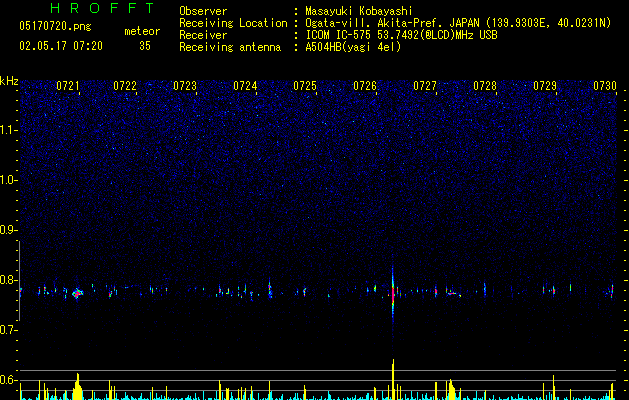Click the Receiving Location label
Viewport: 629px width, 400px height.
(x=233, y=23)
